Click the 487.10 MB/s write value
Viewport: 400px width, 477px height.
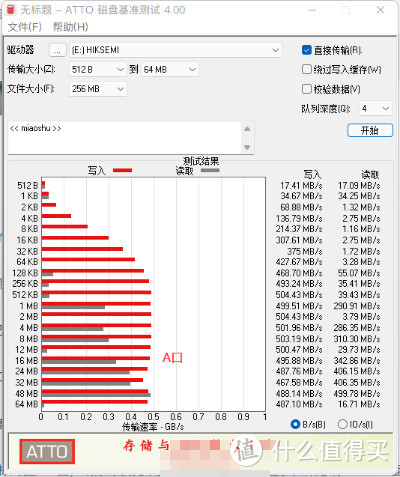tap(299, 404)
